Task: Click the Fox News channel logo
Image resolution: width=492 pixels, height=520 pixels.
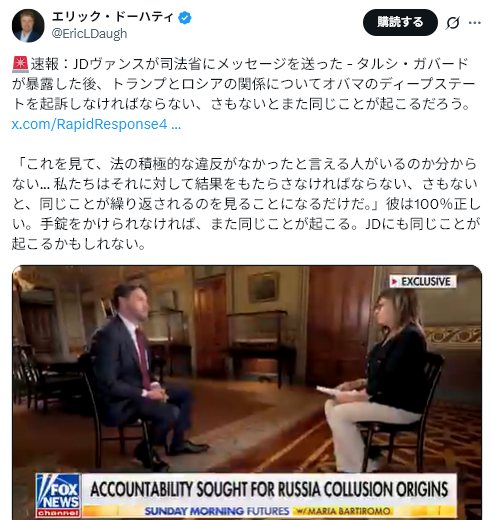Action: [58, 495]
